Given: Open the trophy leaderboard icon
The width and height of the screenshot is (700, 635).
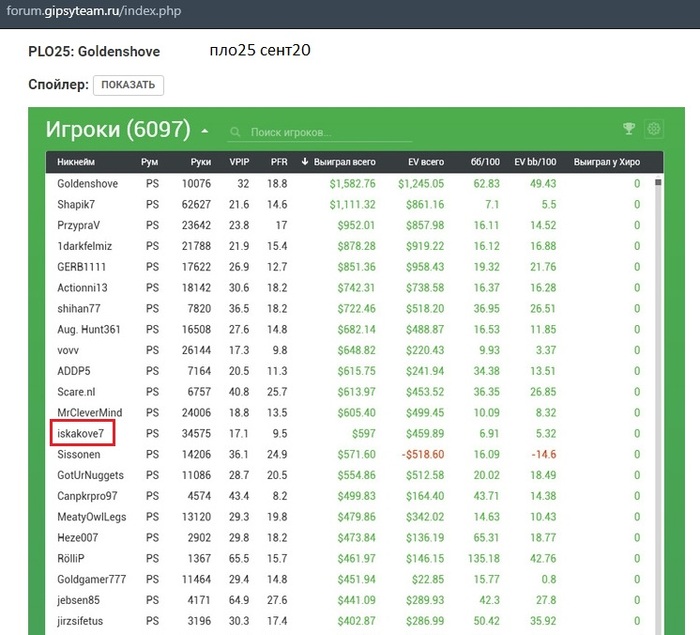Looking at the screenshot, I should click(x=629, y=129).
